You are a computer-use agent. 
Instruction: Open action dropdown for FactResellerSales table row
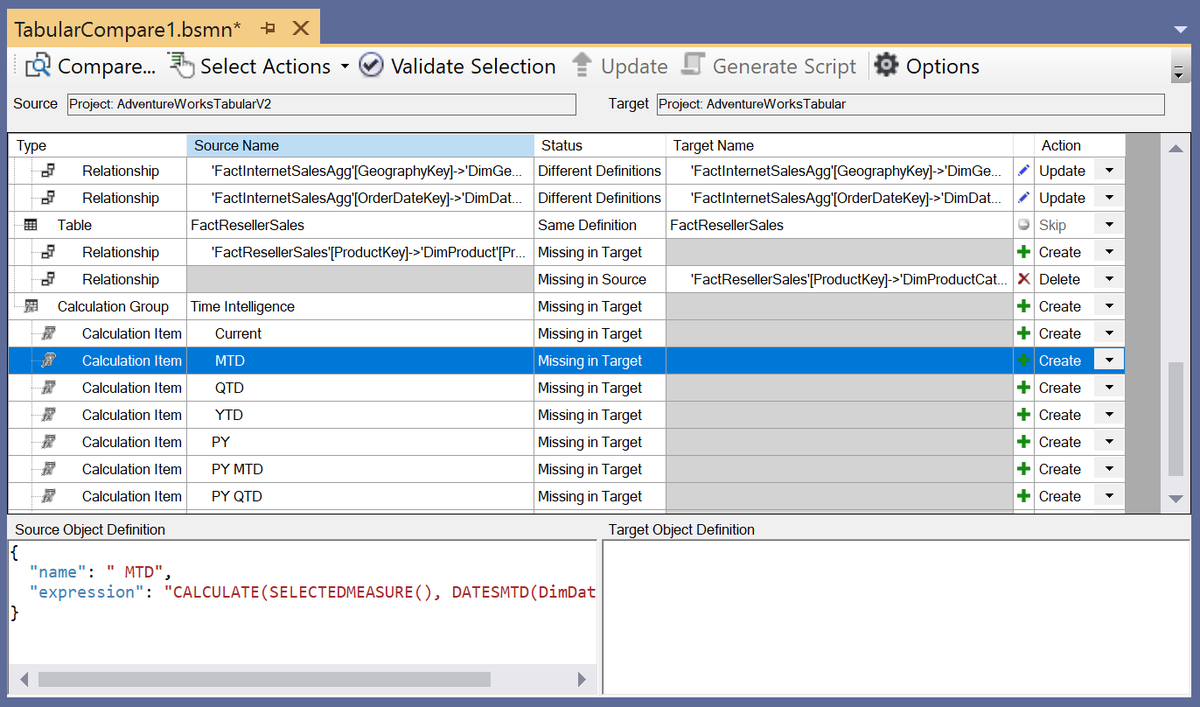click(x=1109, y=225)
